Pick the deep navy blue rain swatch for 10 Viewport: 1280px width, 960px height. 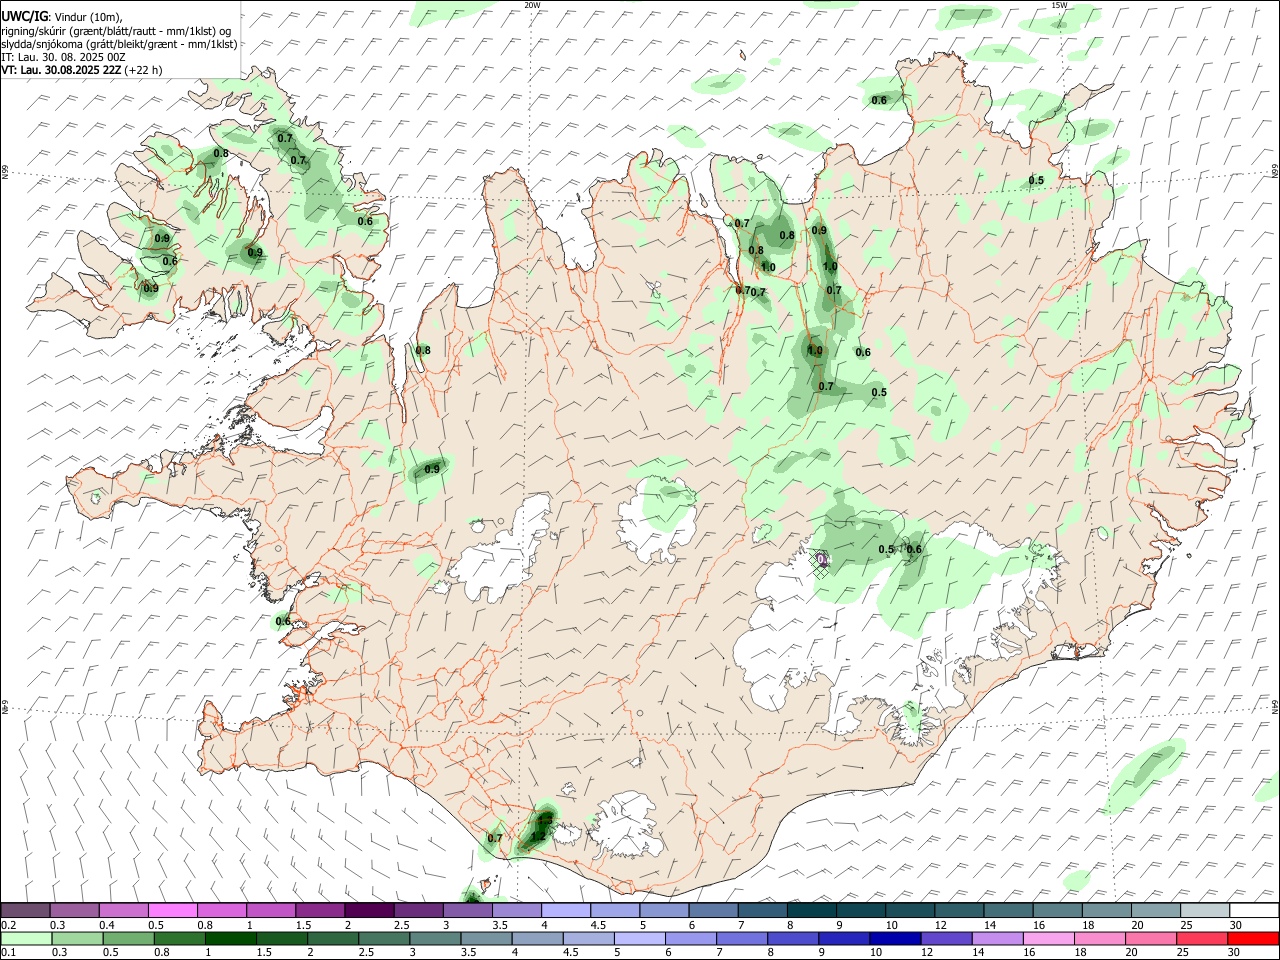coord(895,938)
